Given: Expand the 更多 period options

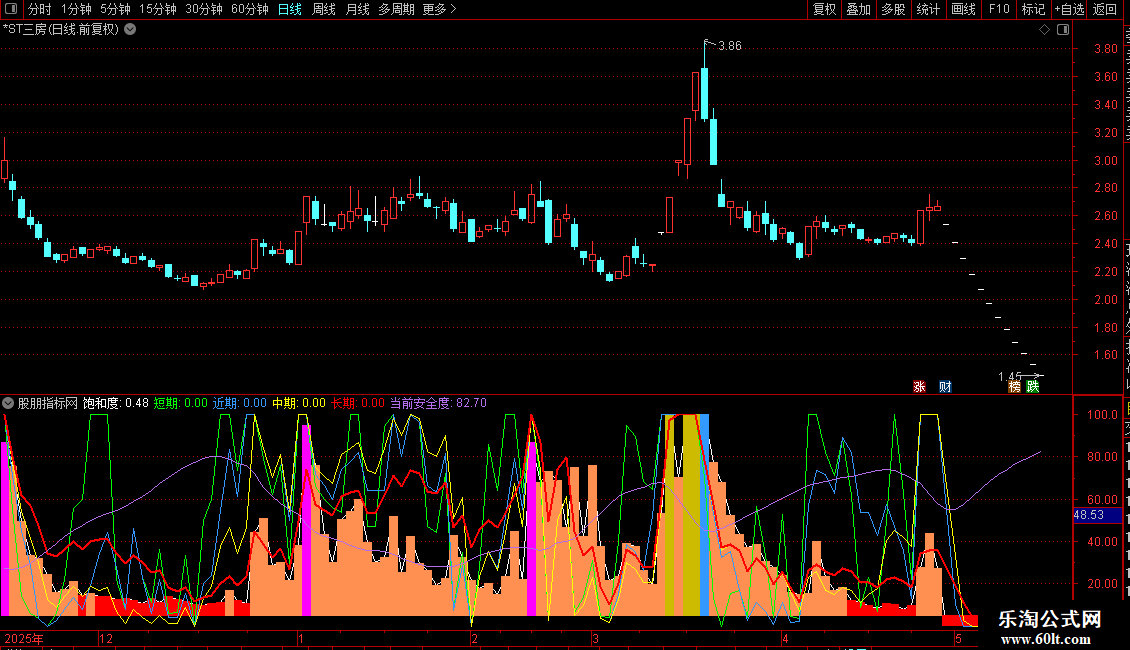Looking at the screenshot, I should [x=439, y=9].
